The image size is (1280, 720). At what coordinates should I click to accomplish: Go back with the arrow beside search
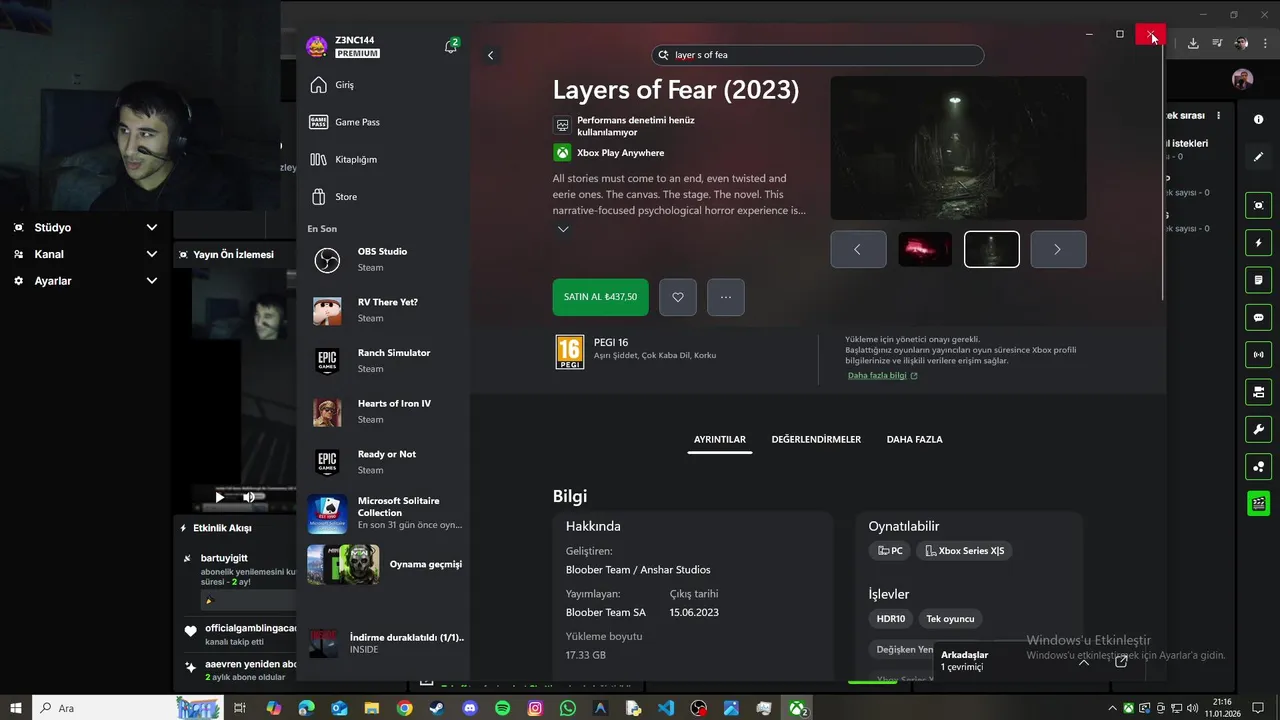coord(490,55)
